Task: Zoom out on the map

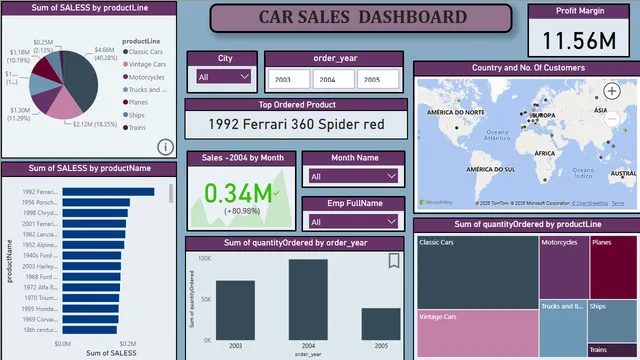Action: tap(611, 119)
